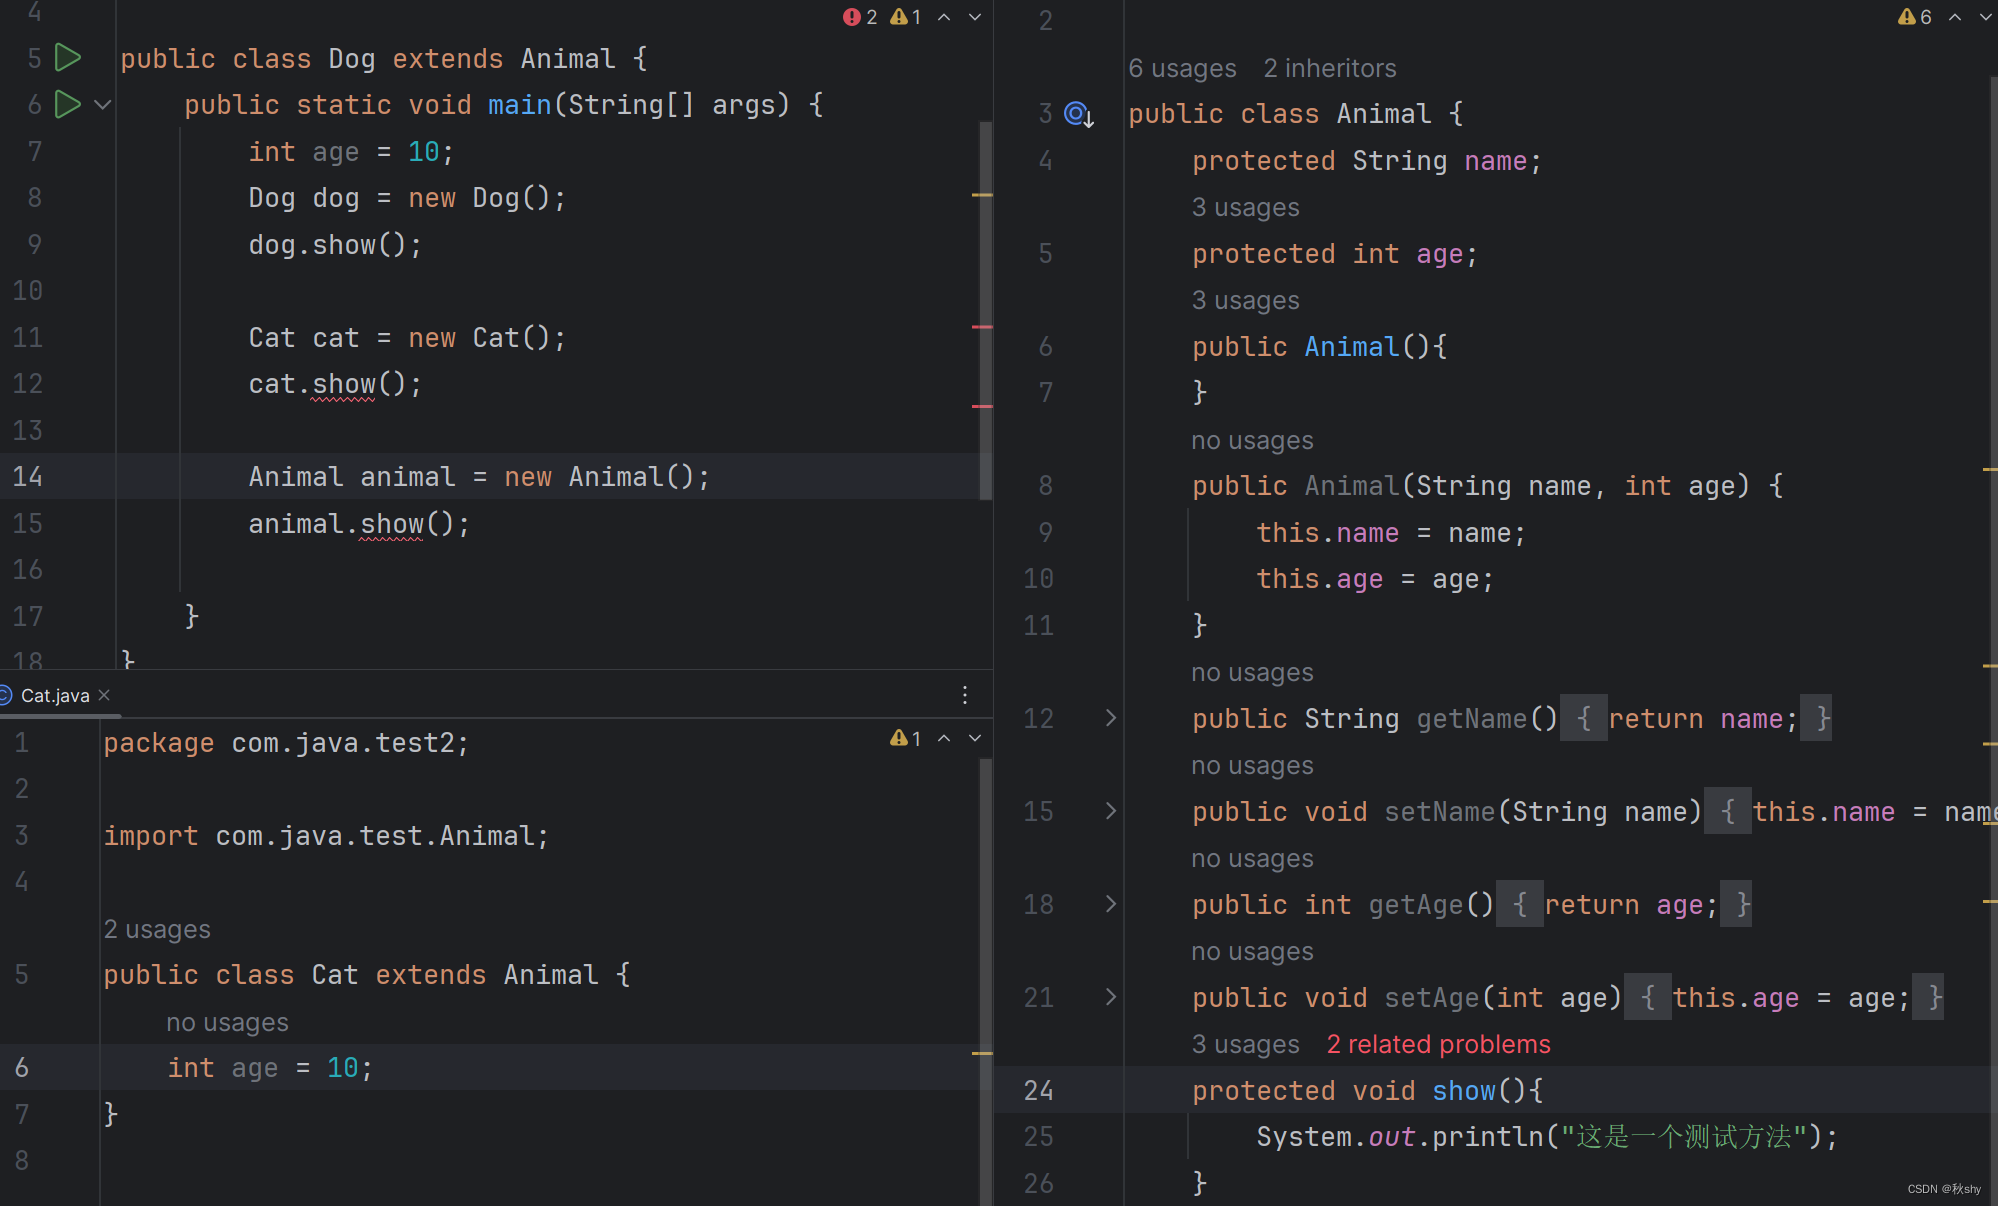Click 6 usages hint above Animal class
Image resolution: width=1998 pixels, height=1206 pixels.
1182,68
